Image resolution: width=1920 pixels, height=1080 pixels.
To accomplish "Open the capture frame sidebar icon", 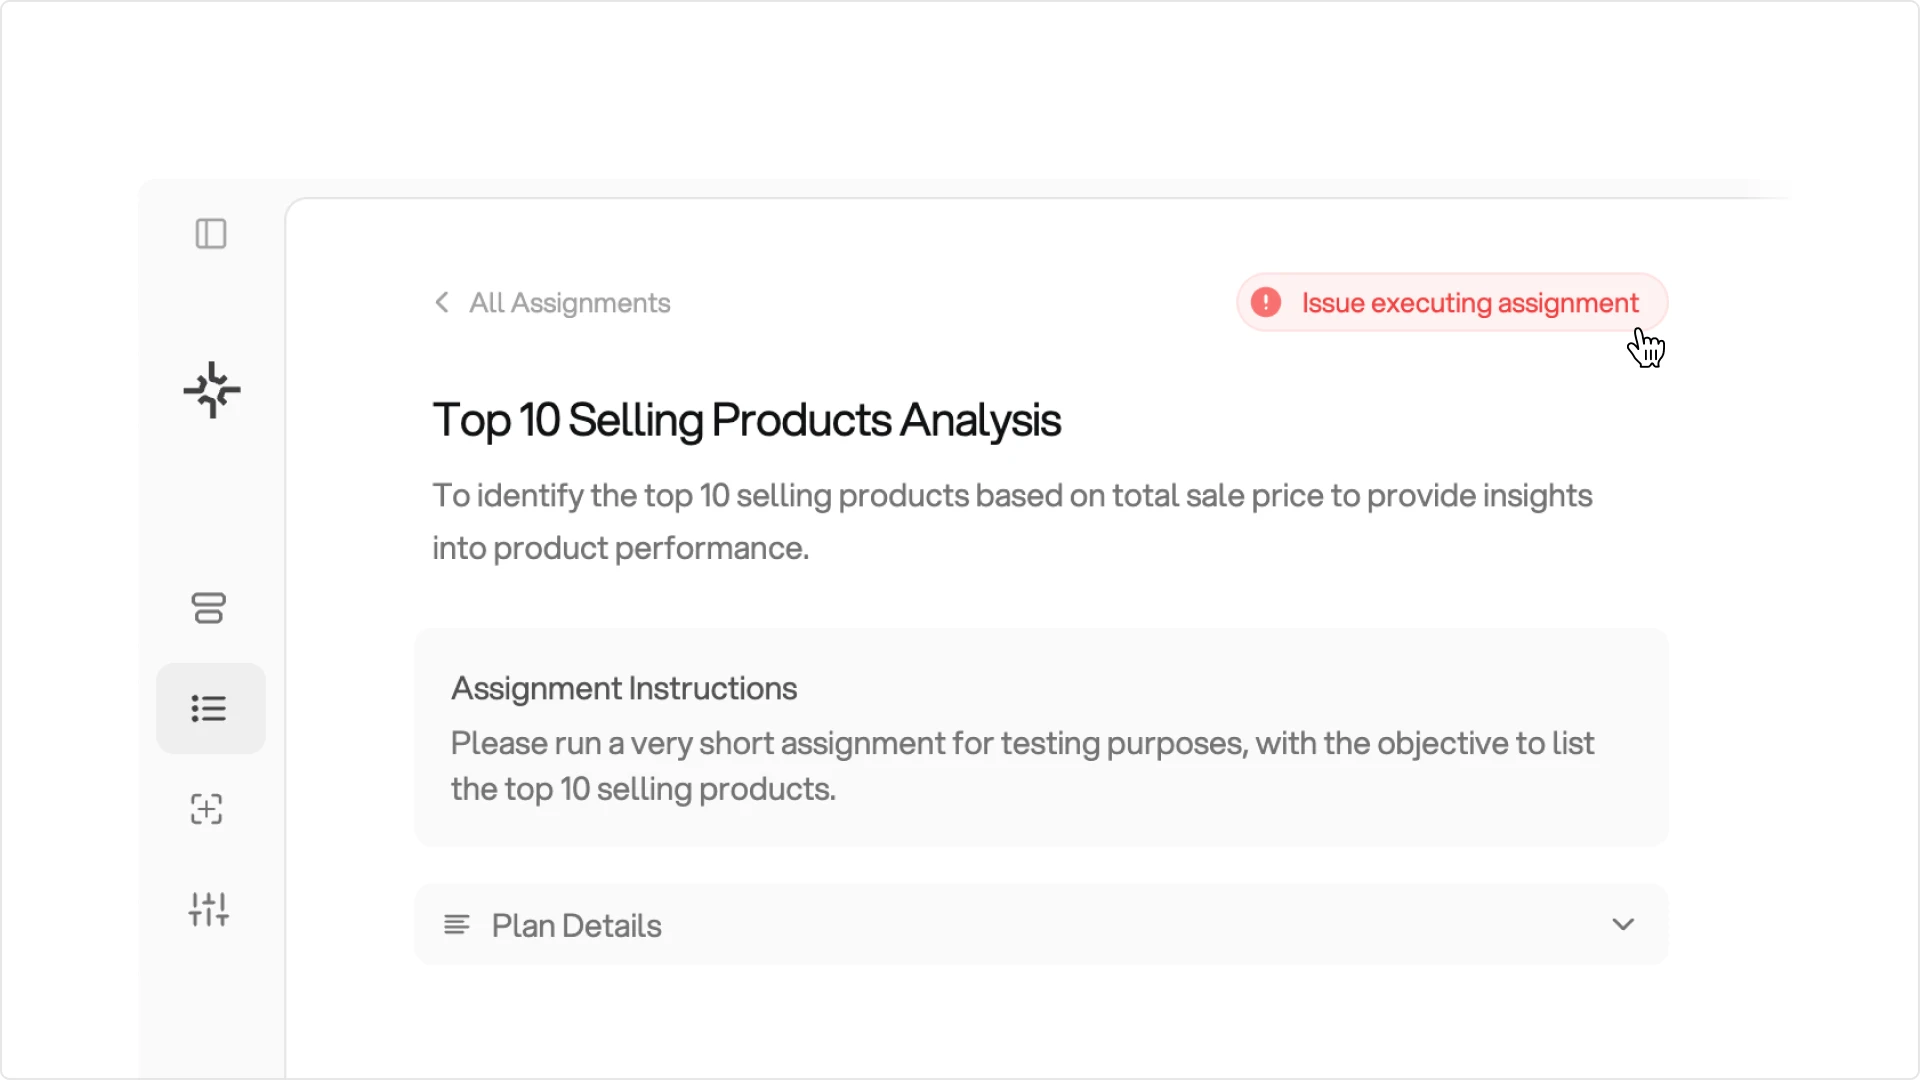I will point(207,809).
